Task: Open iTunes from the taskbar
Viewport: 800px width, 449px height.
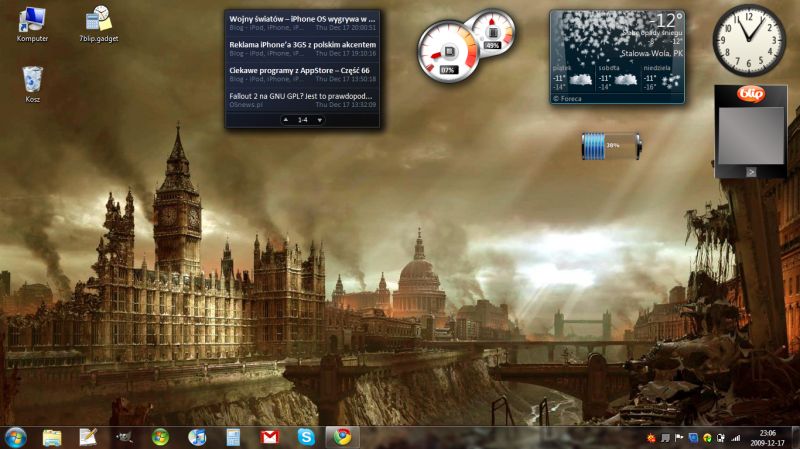Action: [x=197, y=437]
